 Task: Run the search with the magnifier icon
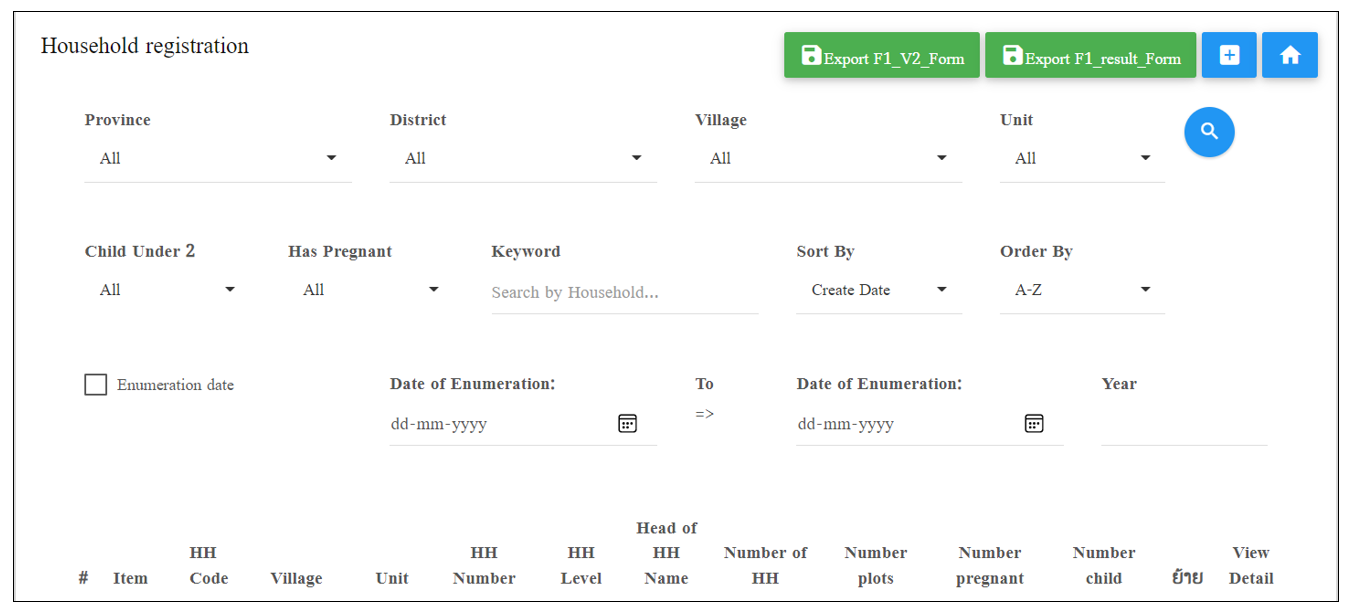(x=1209, y=131)
